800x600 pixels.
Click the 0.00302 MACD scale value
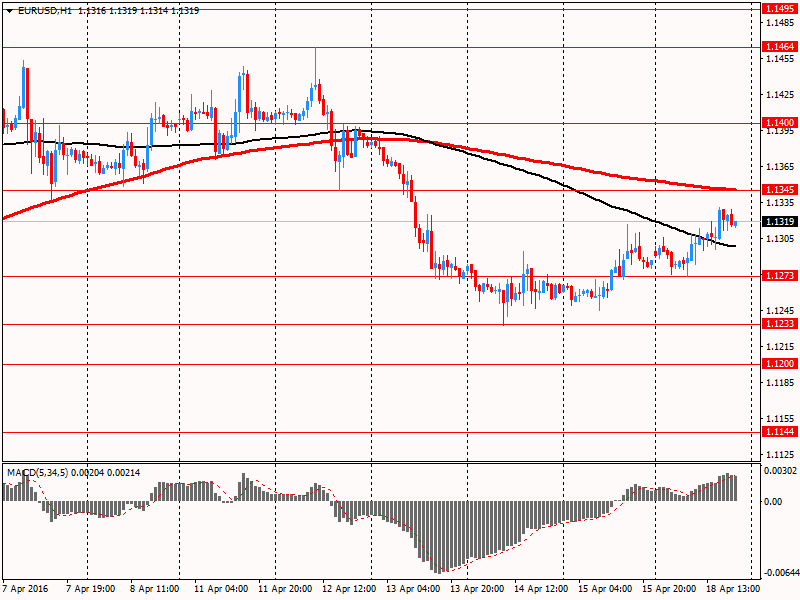780,470
